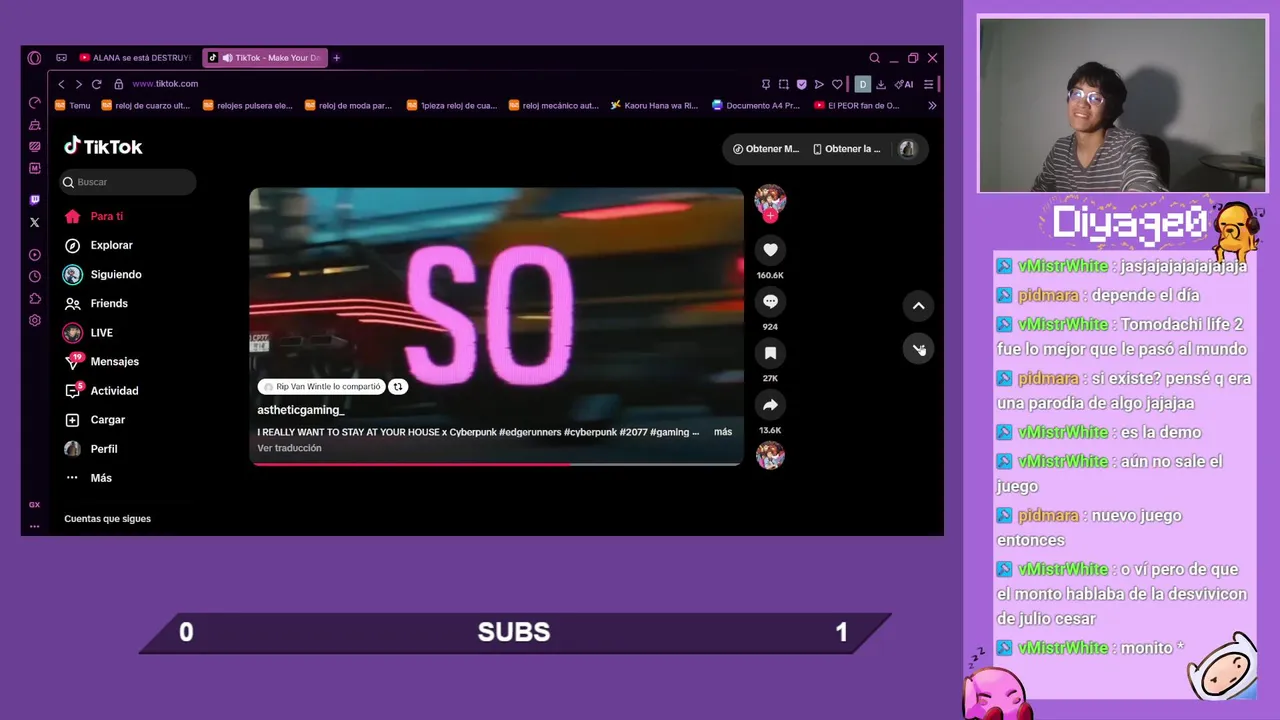Open the Opera main menu logo
1280x720 pixels.
click(34, 58)
